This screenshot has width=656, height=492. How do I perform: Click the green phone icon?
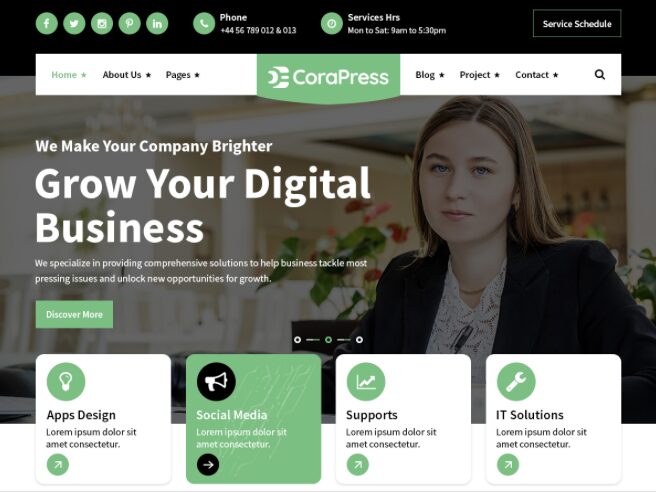204,23
